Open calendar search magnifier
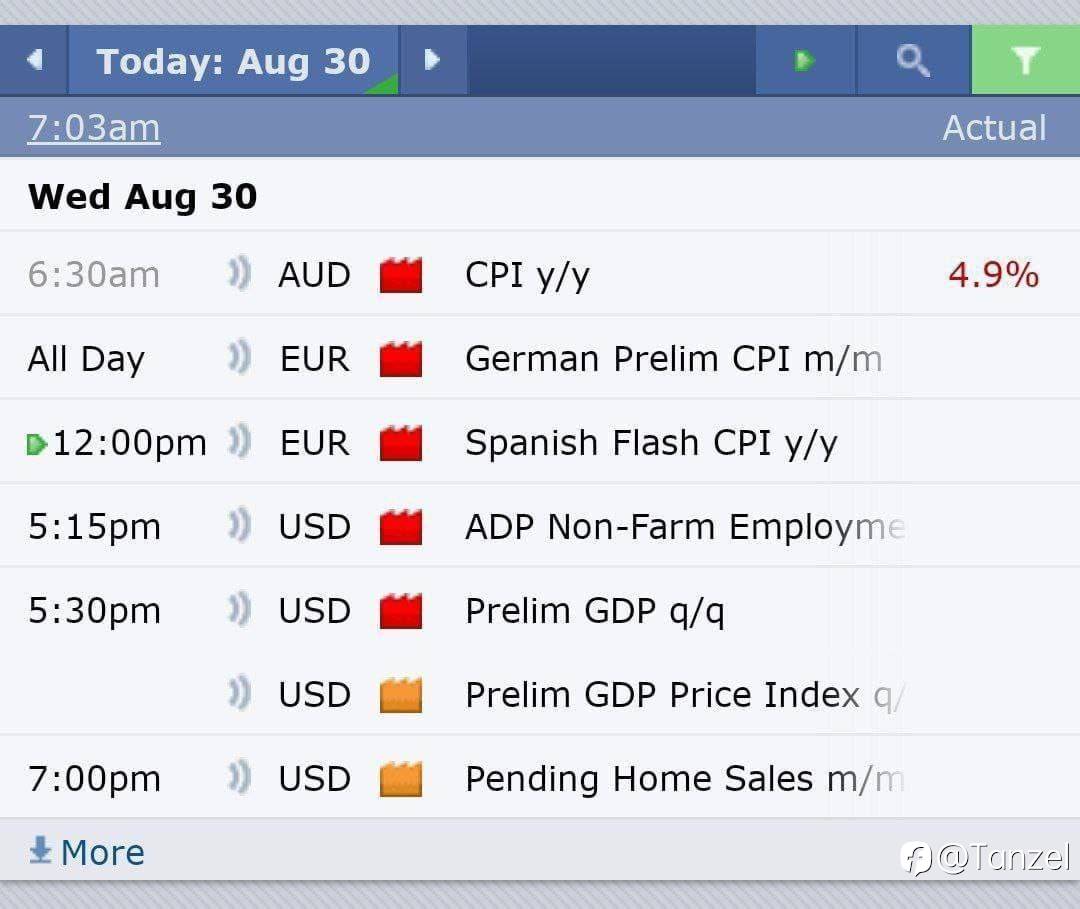 pyautogui.click(x=913, y=60)
